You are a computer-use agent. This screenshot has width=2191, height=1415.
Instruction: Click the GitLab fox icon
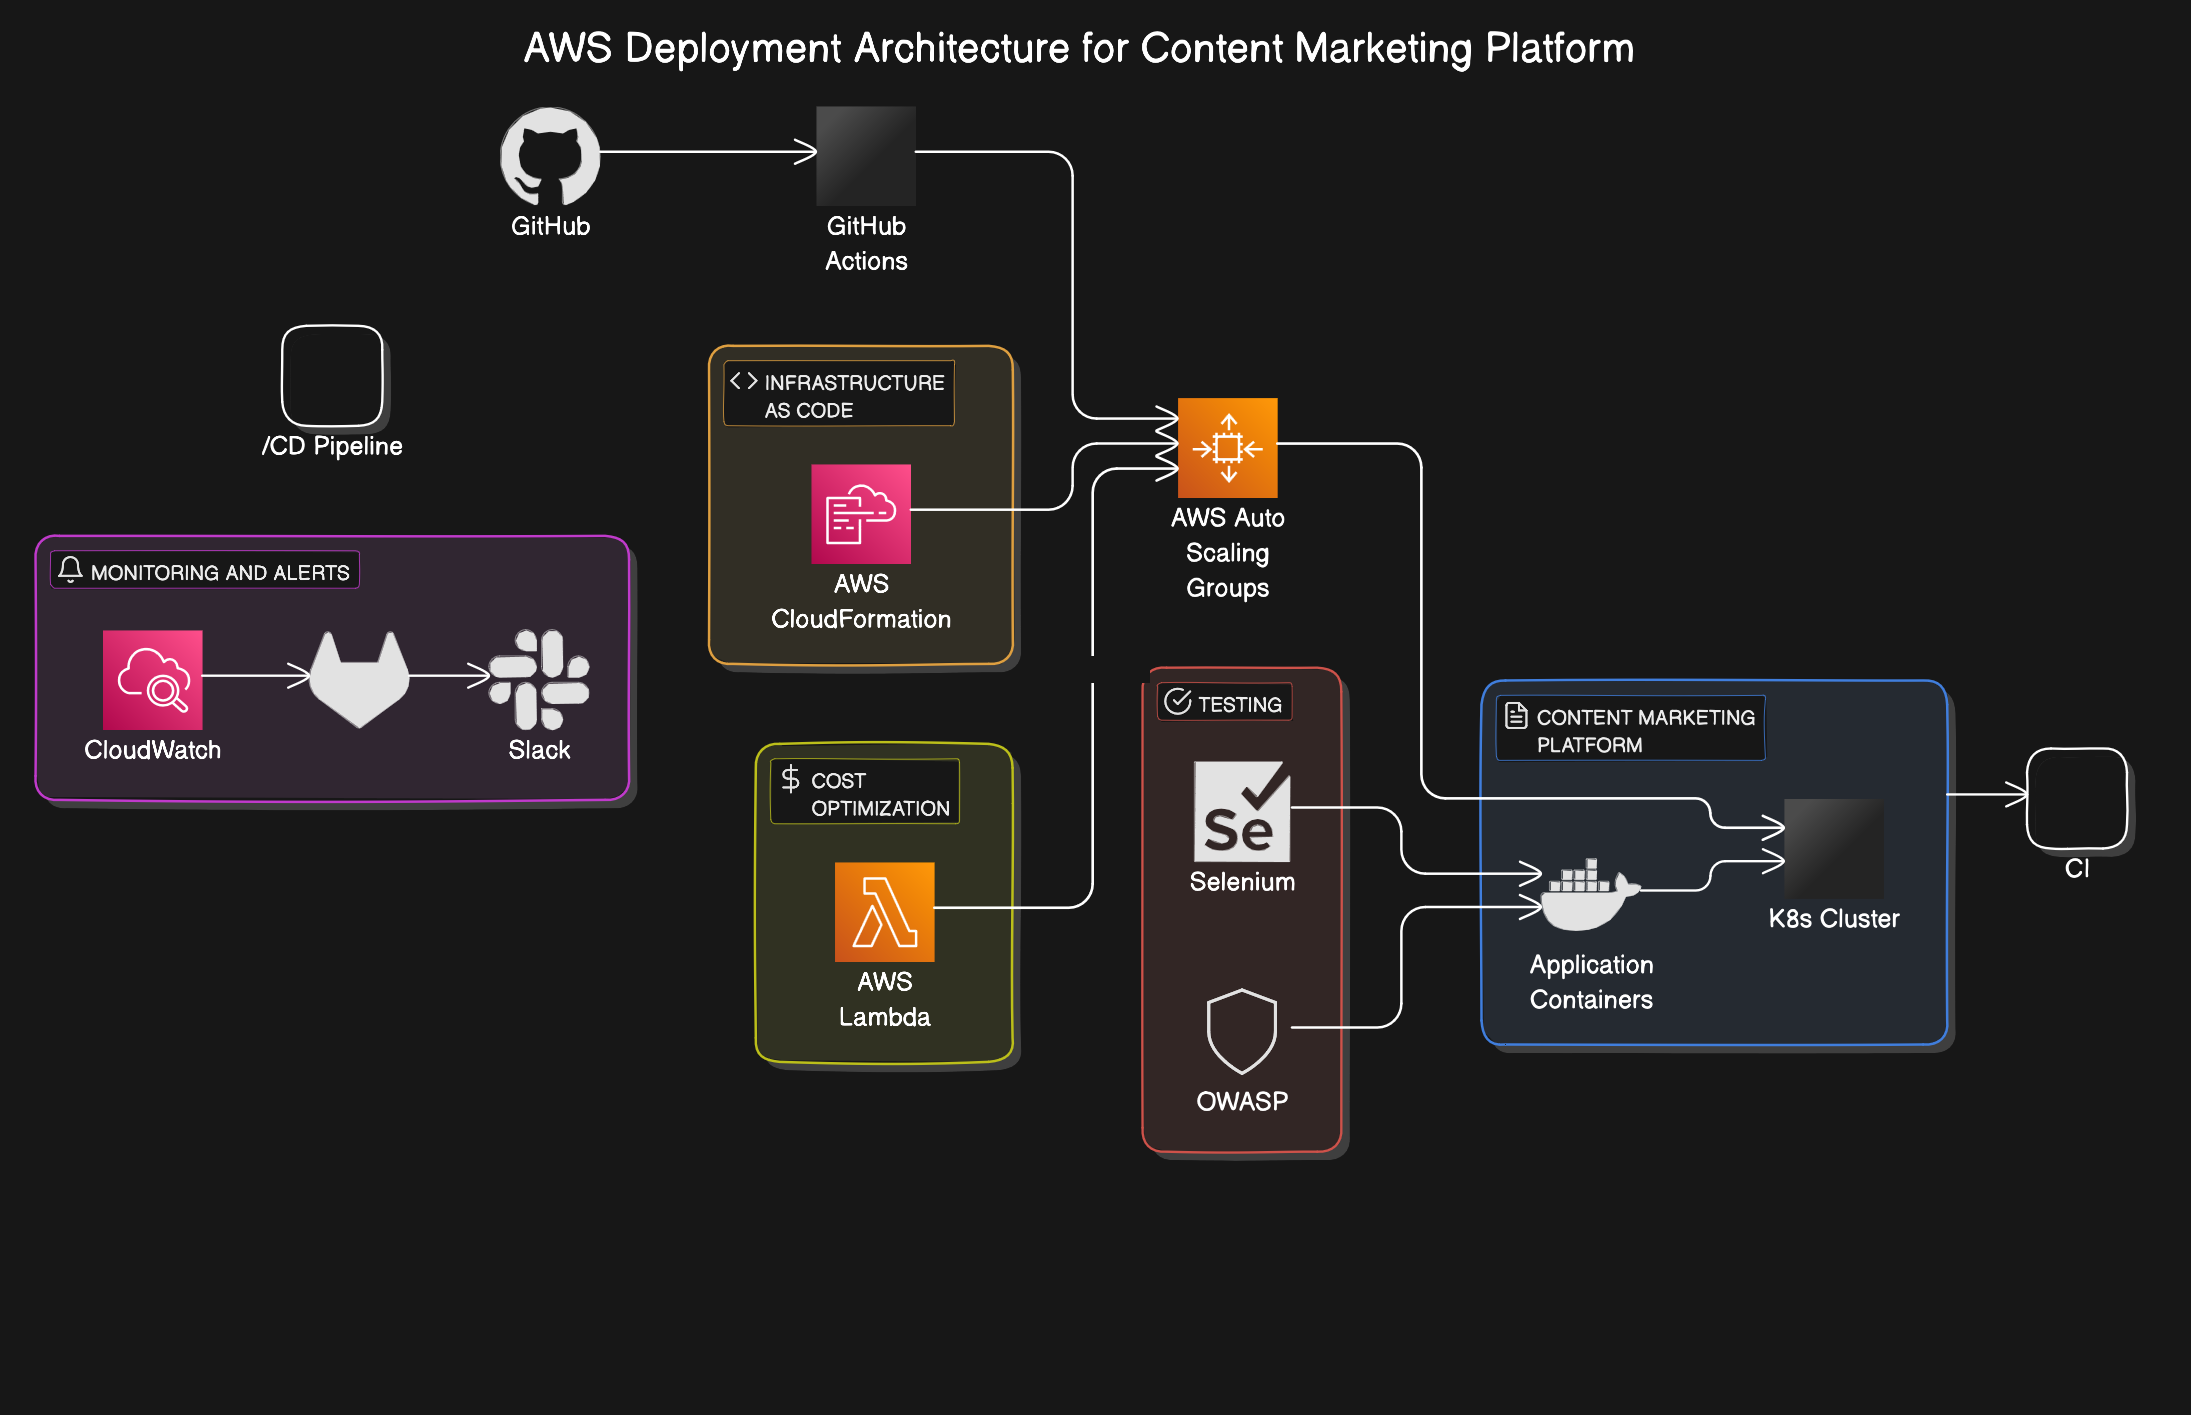pyautogui.click(x=359, y=679)
